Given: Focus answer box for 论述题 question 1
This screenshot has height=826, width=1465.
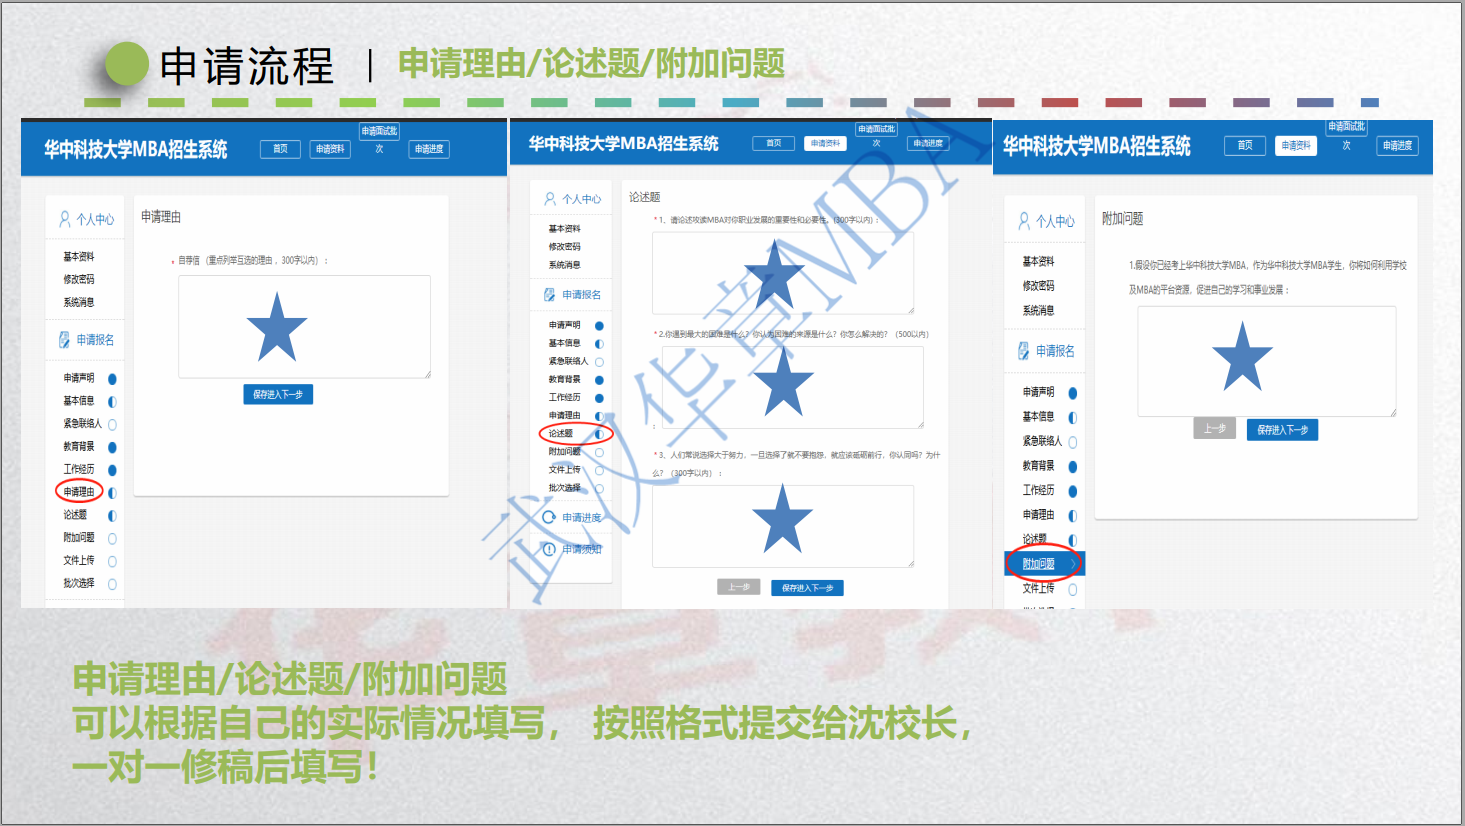Looking at the screenshot, I should [783, 273].
